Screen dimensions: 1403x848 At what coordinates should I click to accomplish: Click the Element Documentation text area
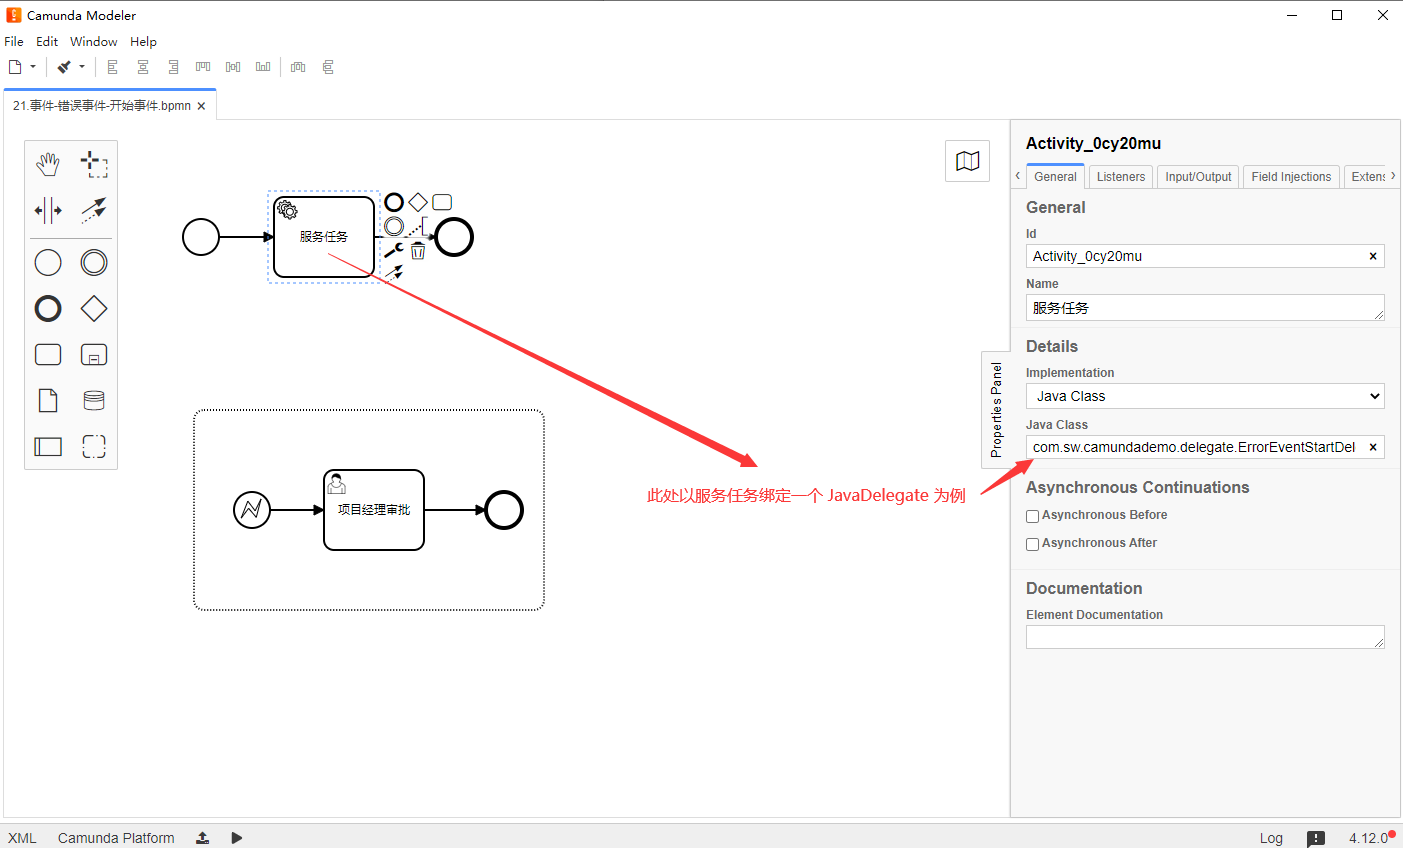click(x=1205, y=637)
